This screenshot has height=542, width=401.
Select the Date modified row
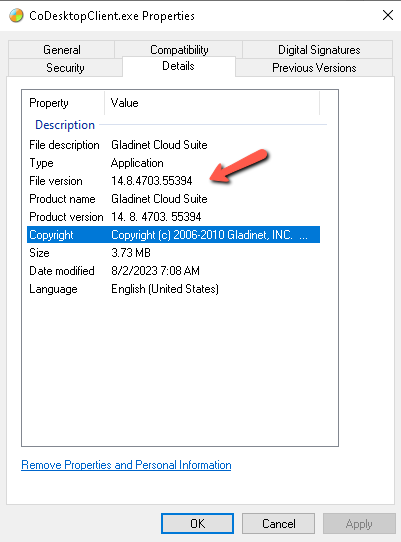pos(174,271)
